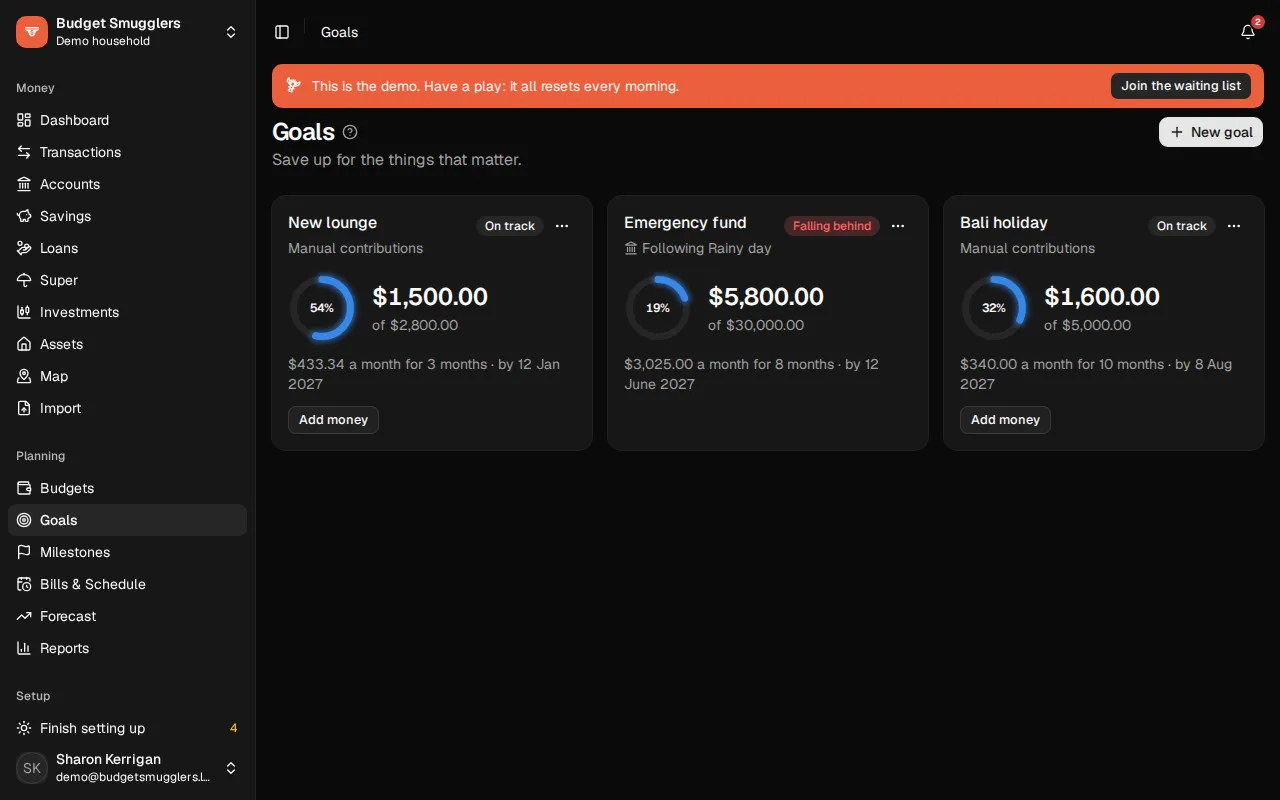Screen dimensions: 1280x800
Task: Open the Emergency fund options menu
Action: 898,226
